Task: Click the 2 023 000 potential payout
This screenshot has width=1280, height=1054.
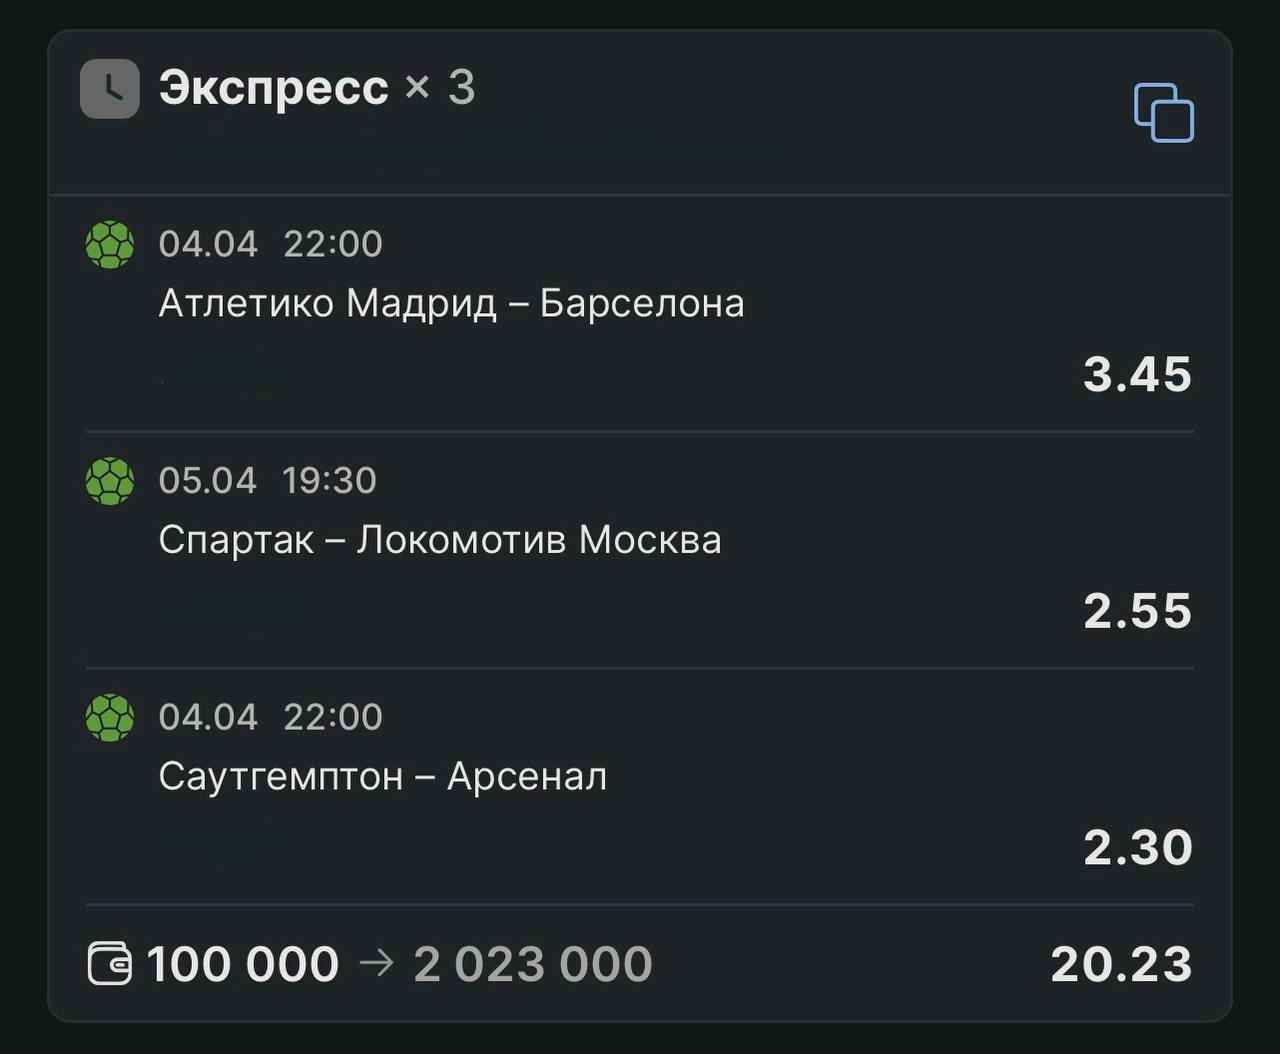Action: pyautogui.click(x=533, y=964)
